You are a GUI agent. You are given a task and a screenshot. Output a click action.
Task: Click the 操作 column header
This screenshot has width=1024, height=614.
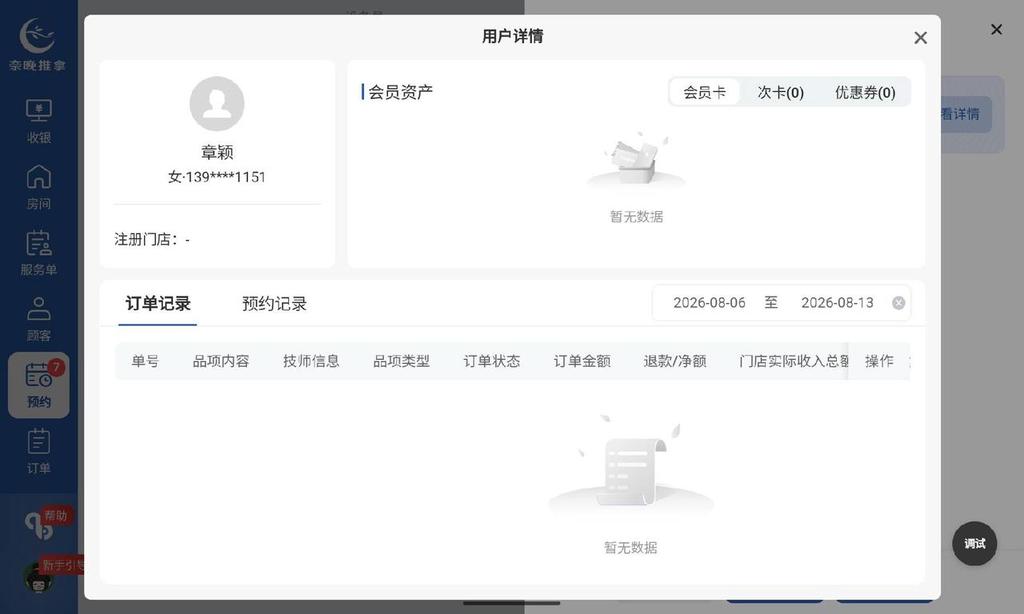tap(879, 361)
